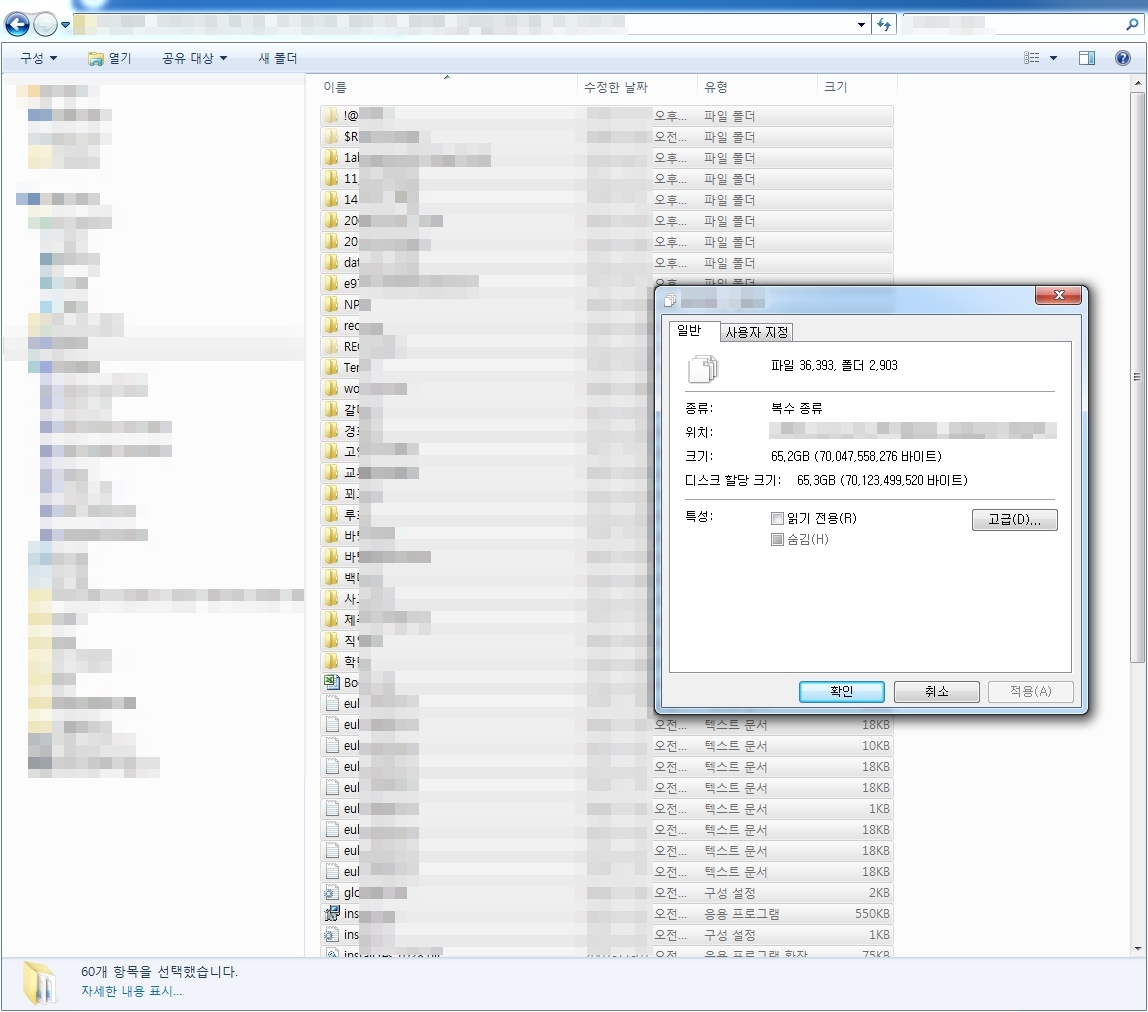Toggle the 읽기 전용(R) checkbox

778,518
